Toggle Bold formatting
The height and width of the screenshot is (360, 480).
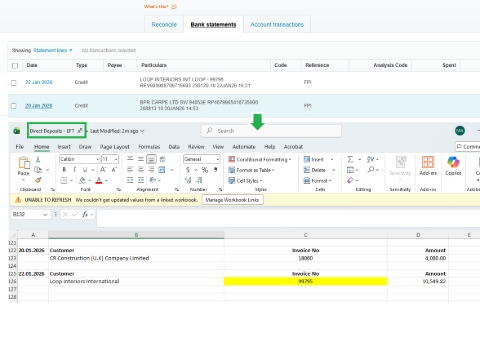pyautogui.click(x=64, y=170)
